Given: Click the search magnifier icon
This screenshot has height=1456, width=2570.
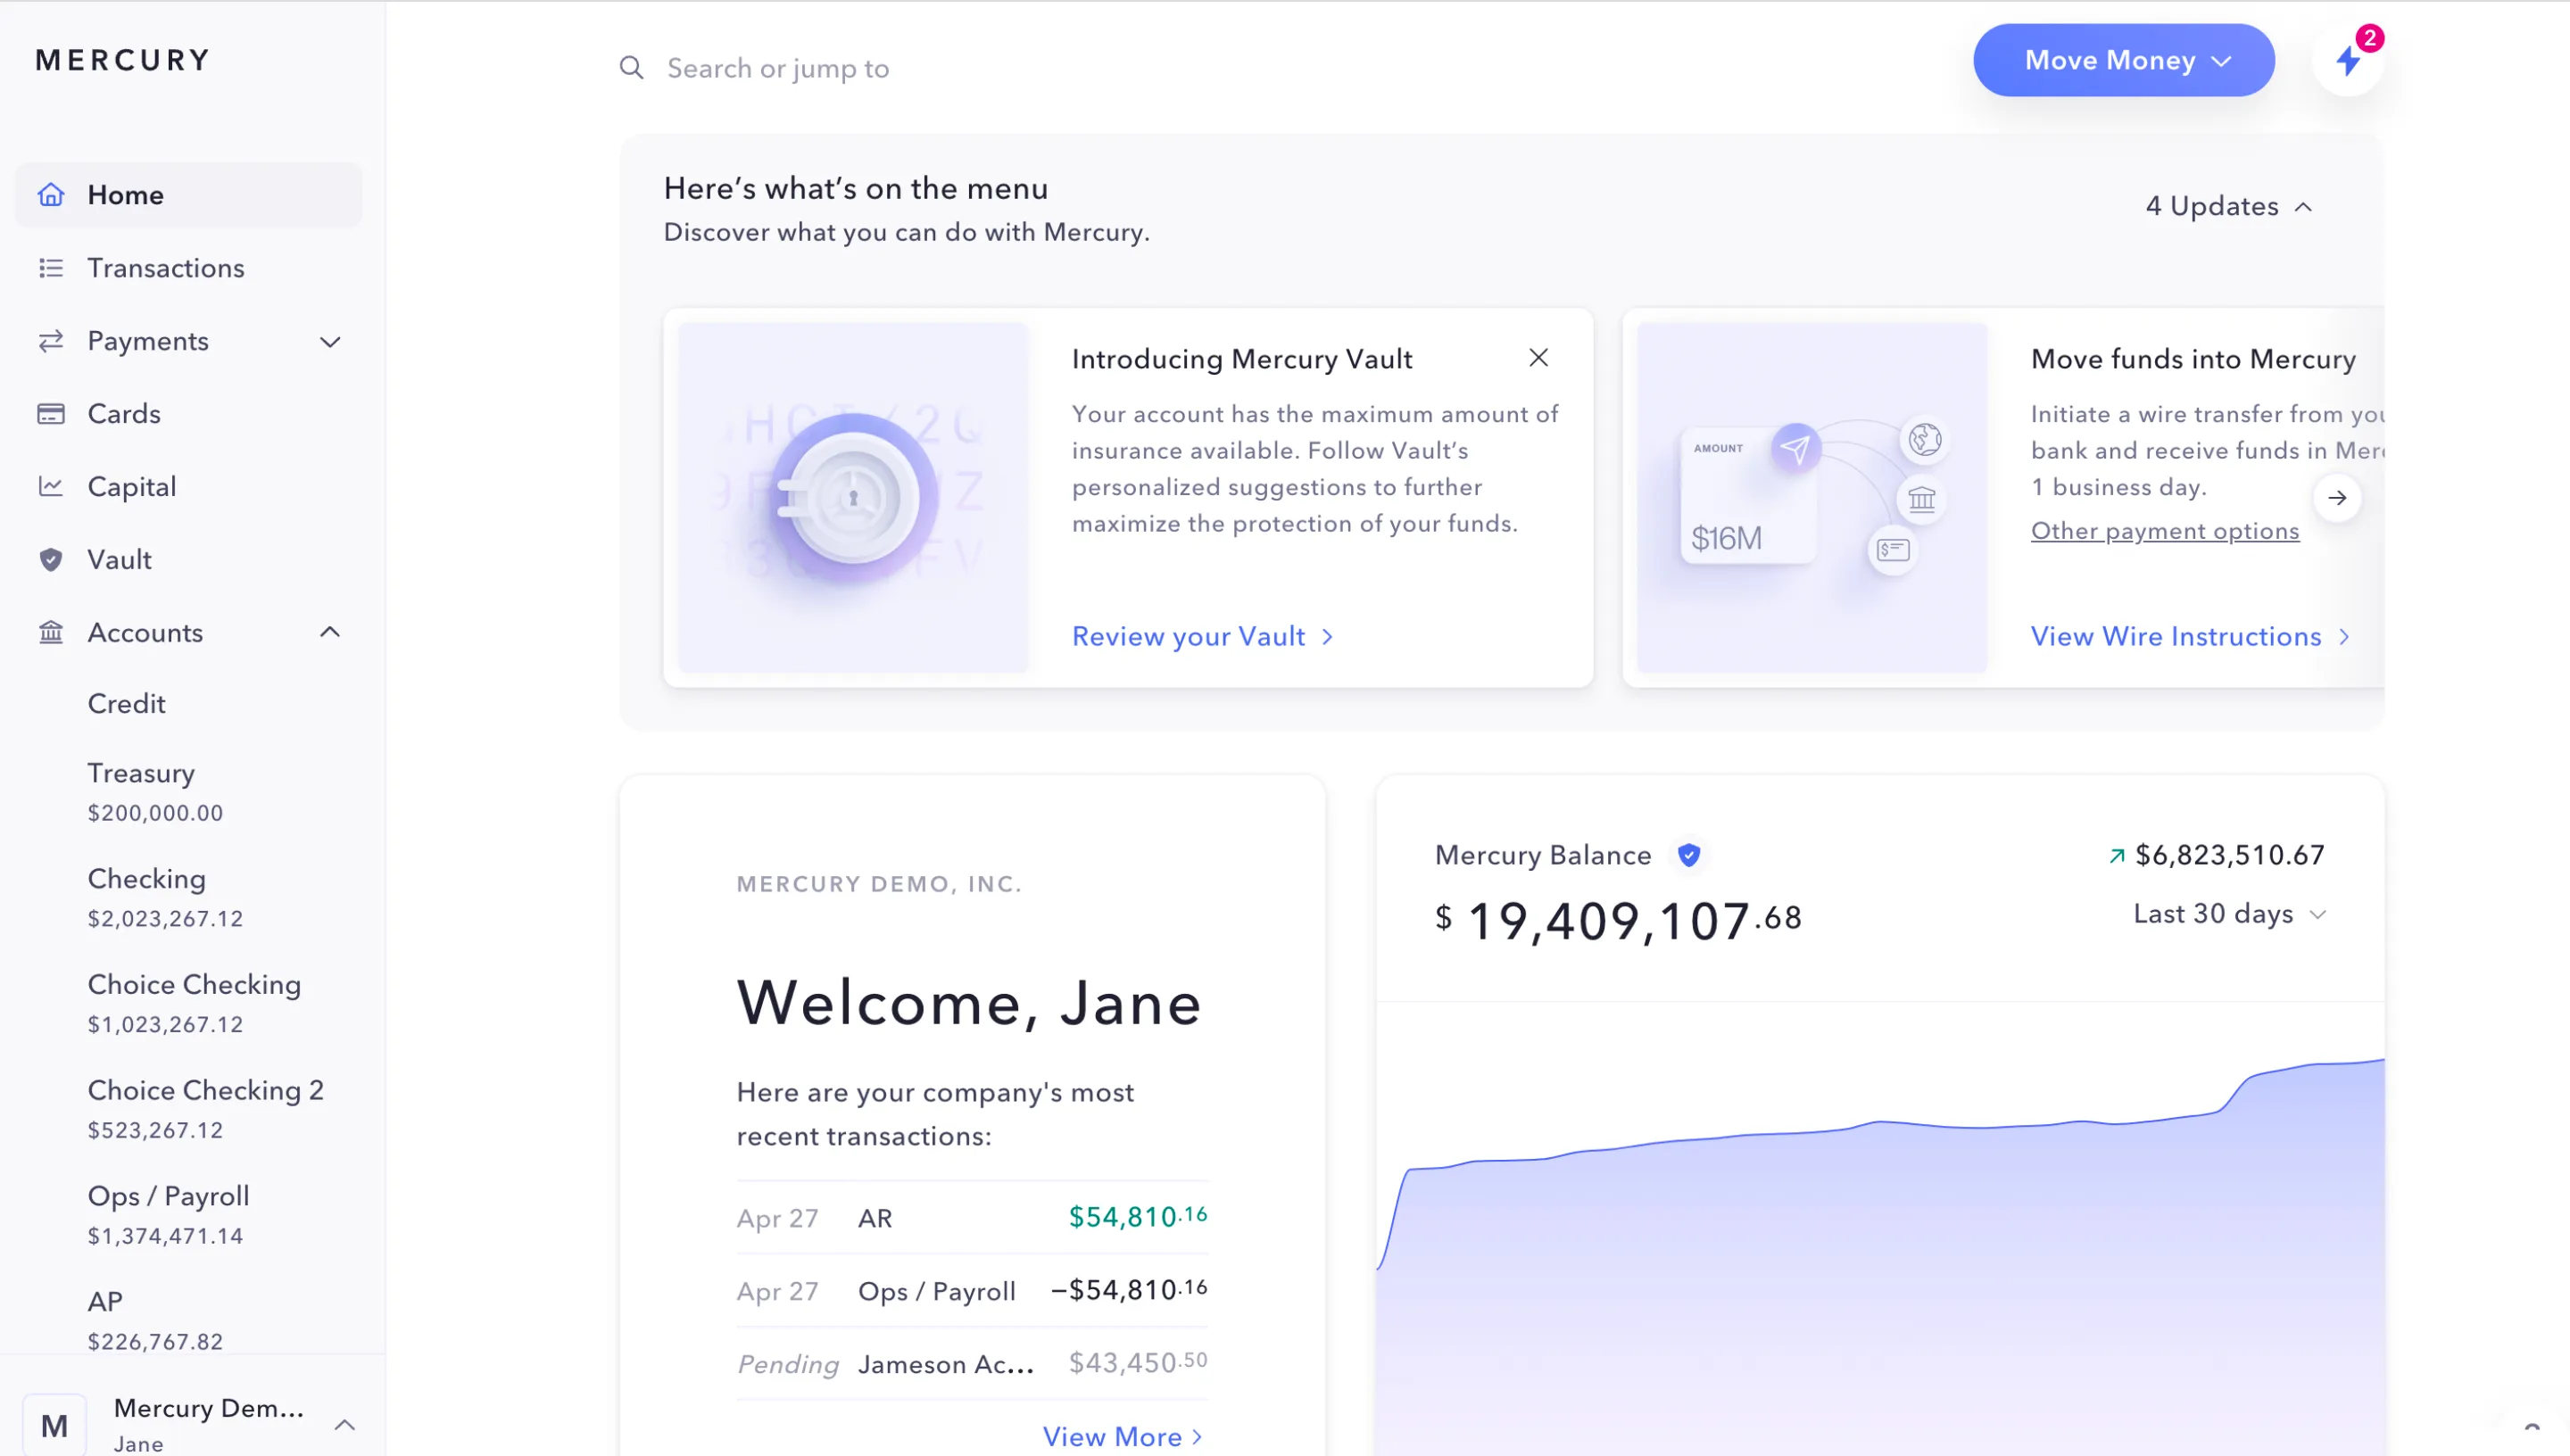Looking at the screenshot, I should point(631,67).
